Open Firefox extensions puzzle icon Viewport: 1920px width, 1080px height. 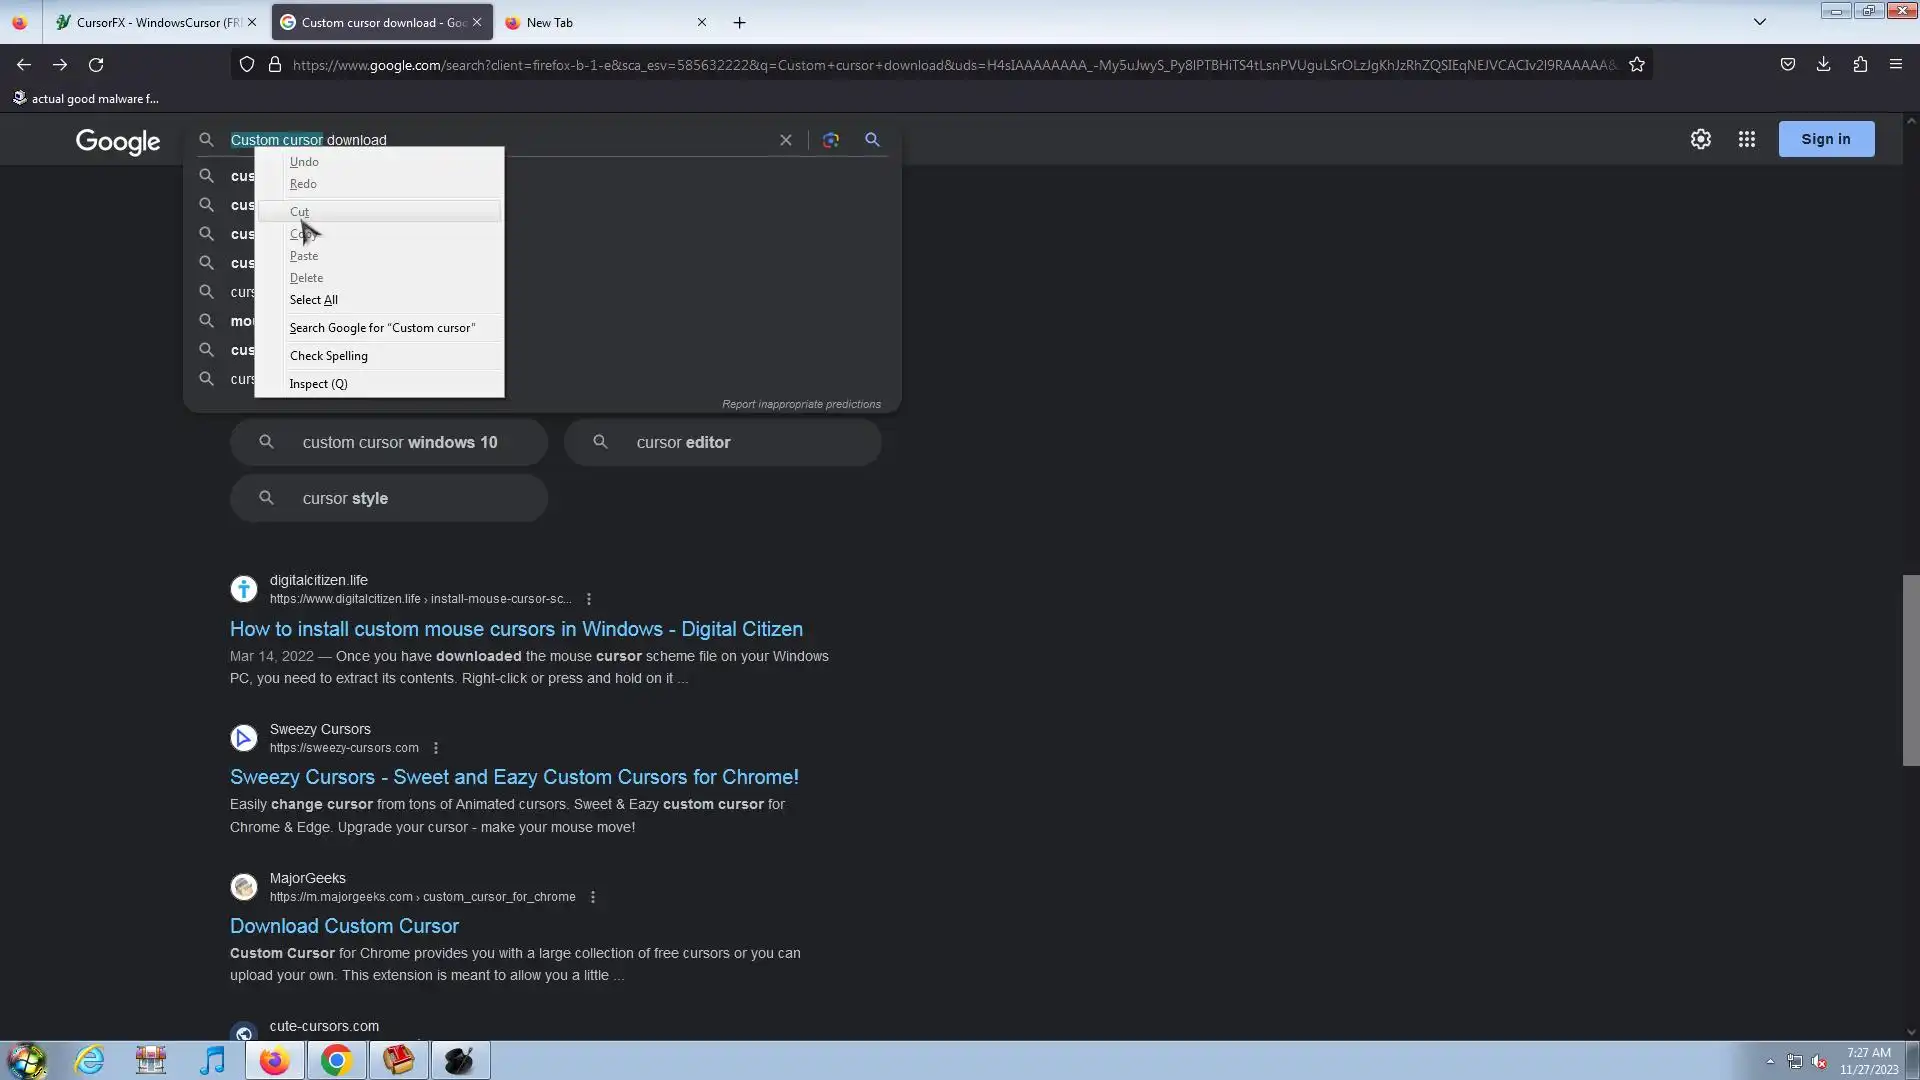[1859, 65]
